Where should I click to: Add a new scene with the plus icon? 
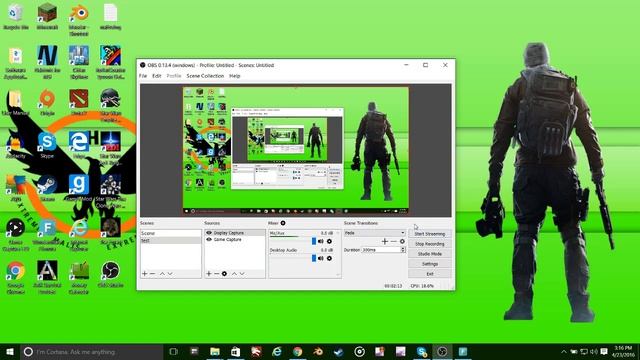144,273
